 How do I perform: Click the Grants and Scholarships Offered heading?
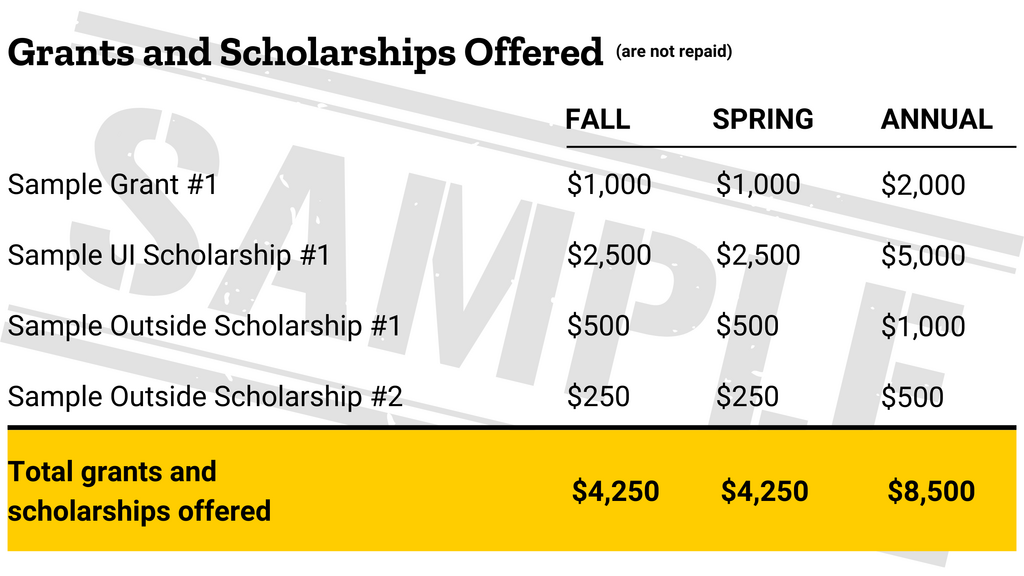coord(305,53)
